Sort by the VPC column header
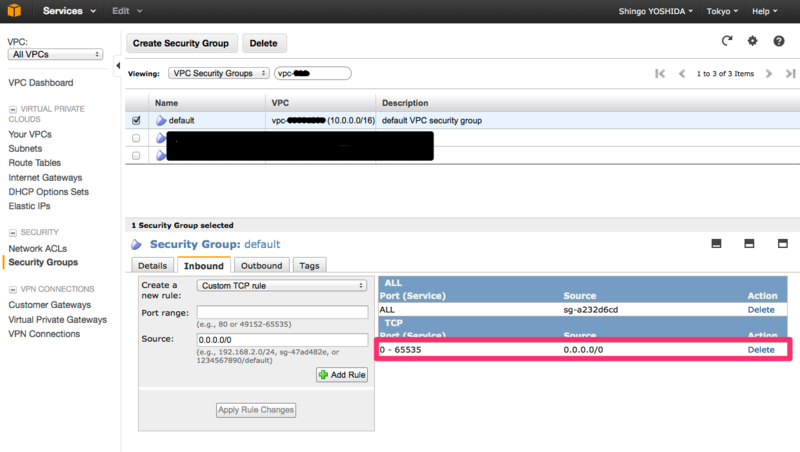 (x=280, y=103)
